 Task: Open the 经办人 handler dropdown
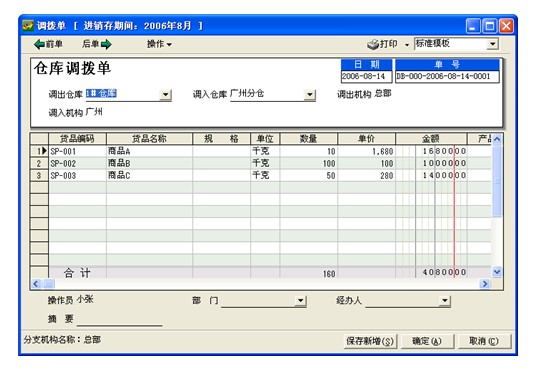pos(445,301)
